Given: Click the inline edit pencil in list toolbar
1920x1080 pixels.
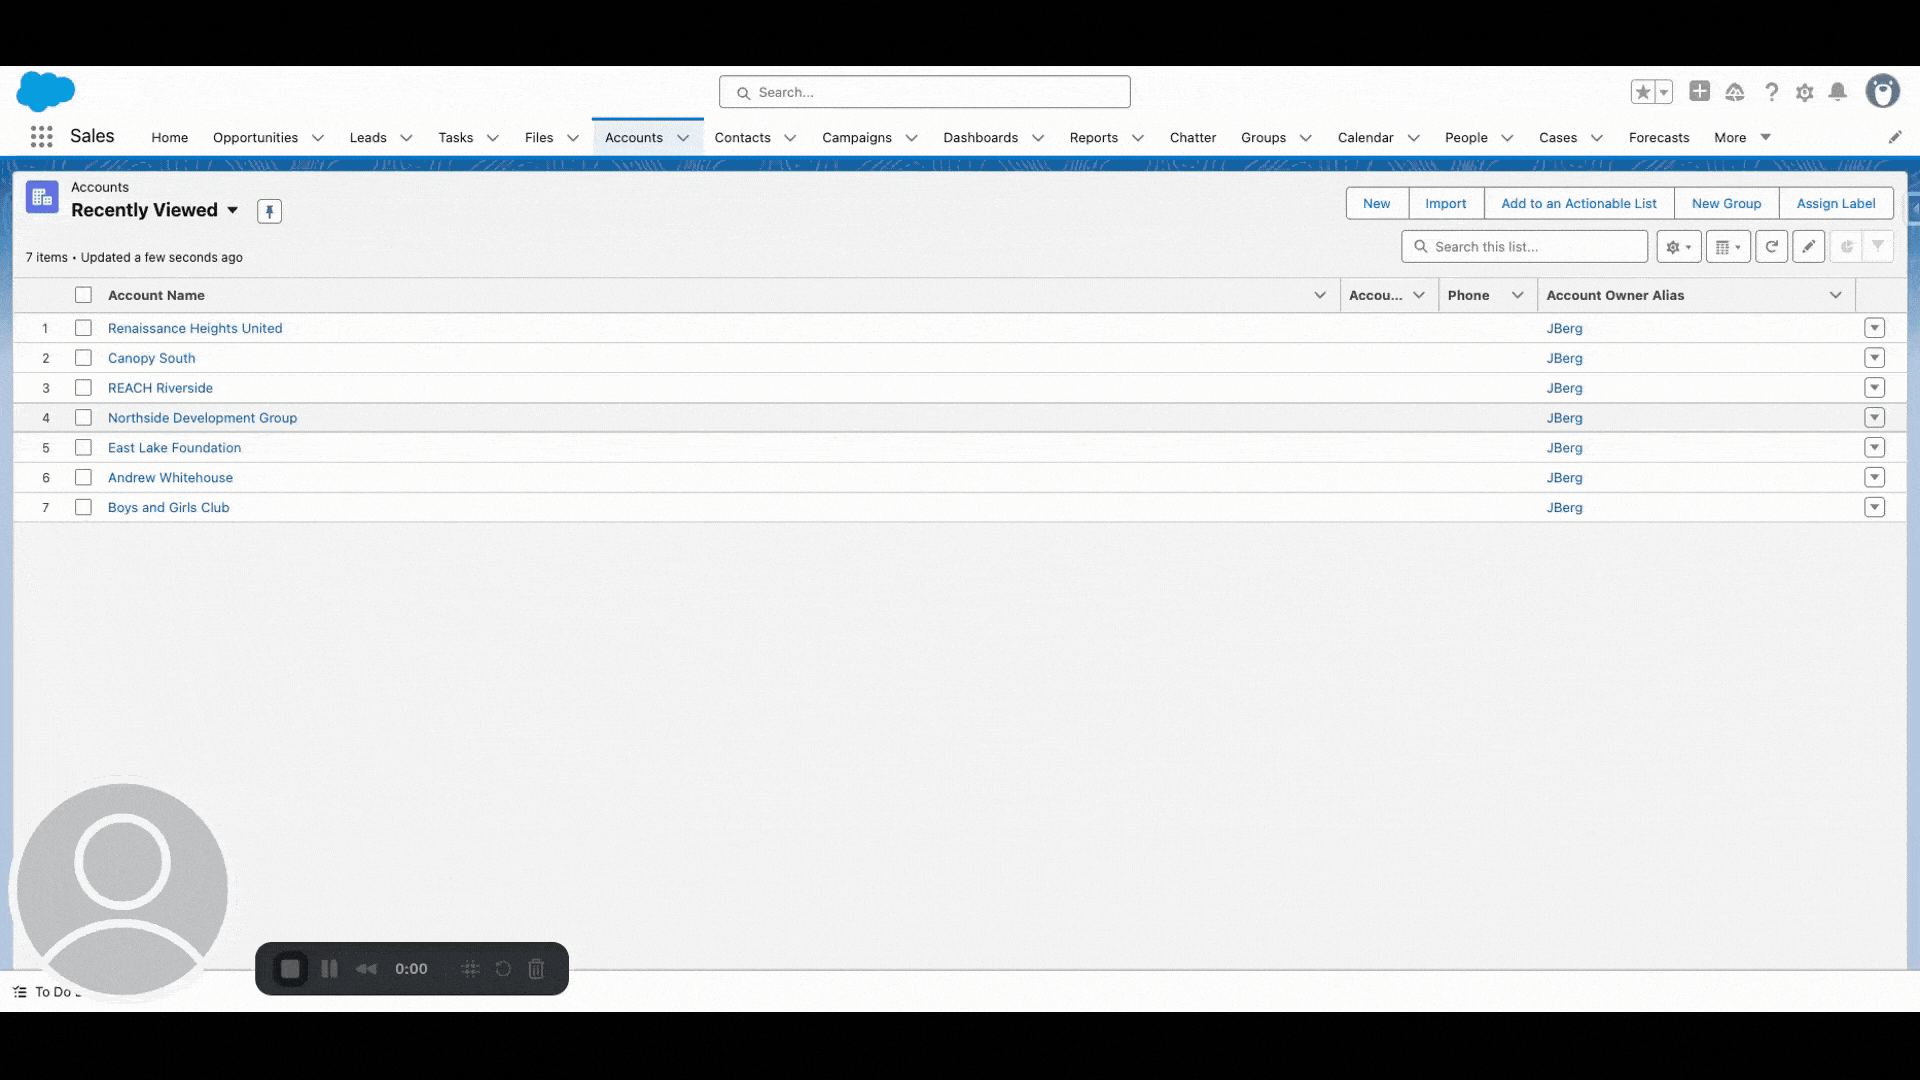Looking at the screenshot, I should pyautogui.click(x=1808, y=246).
